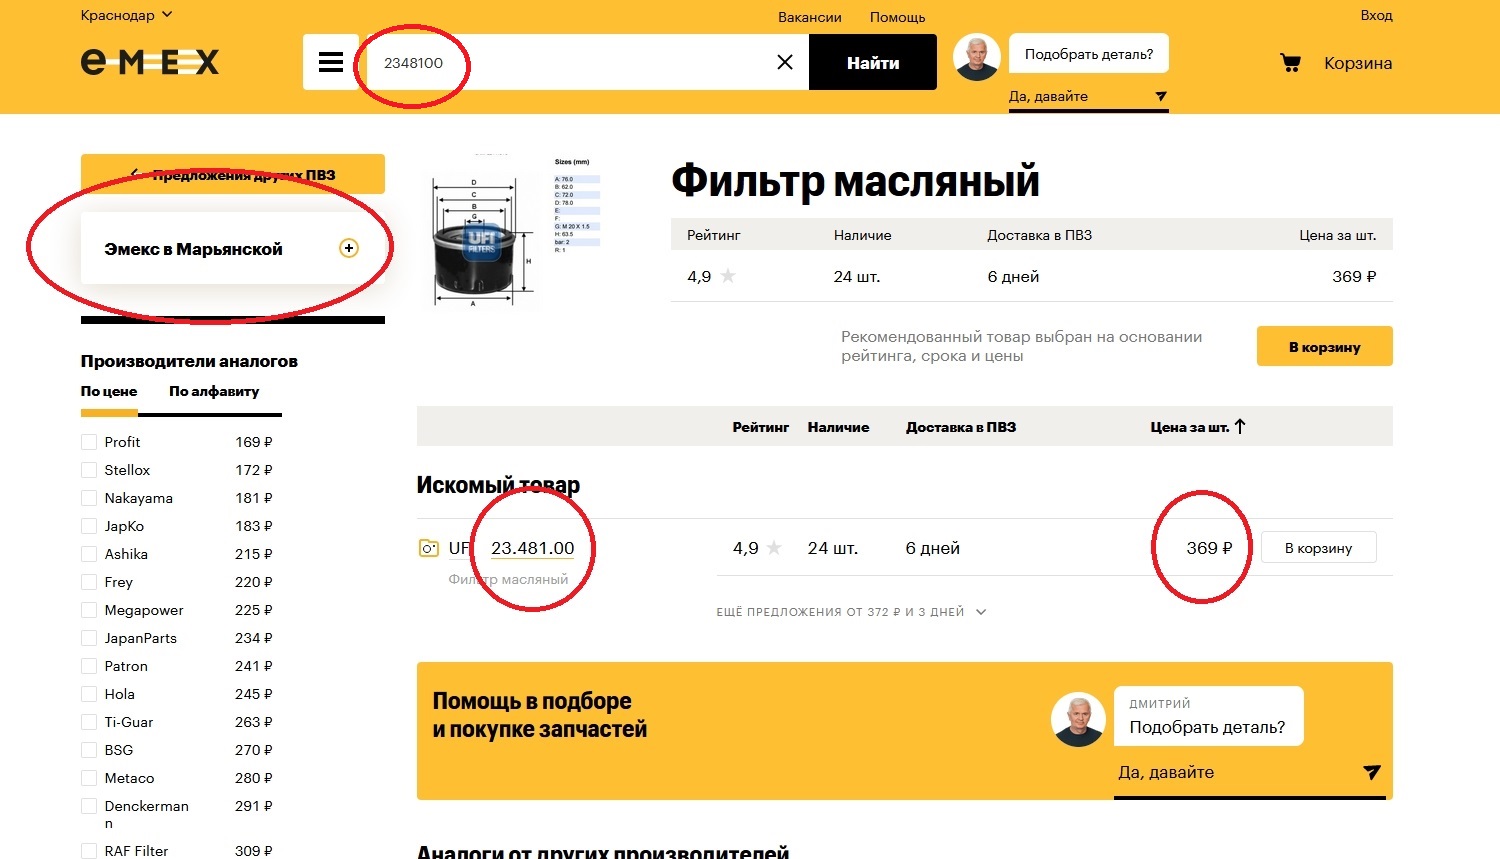Select the JapanParts checkbox
The height and width of the screenshot is (859, 1500).
tap(89, 638)
